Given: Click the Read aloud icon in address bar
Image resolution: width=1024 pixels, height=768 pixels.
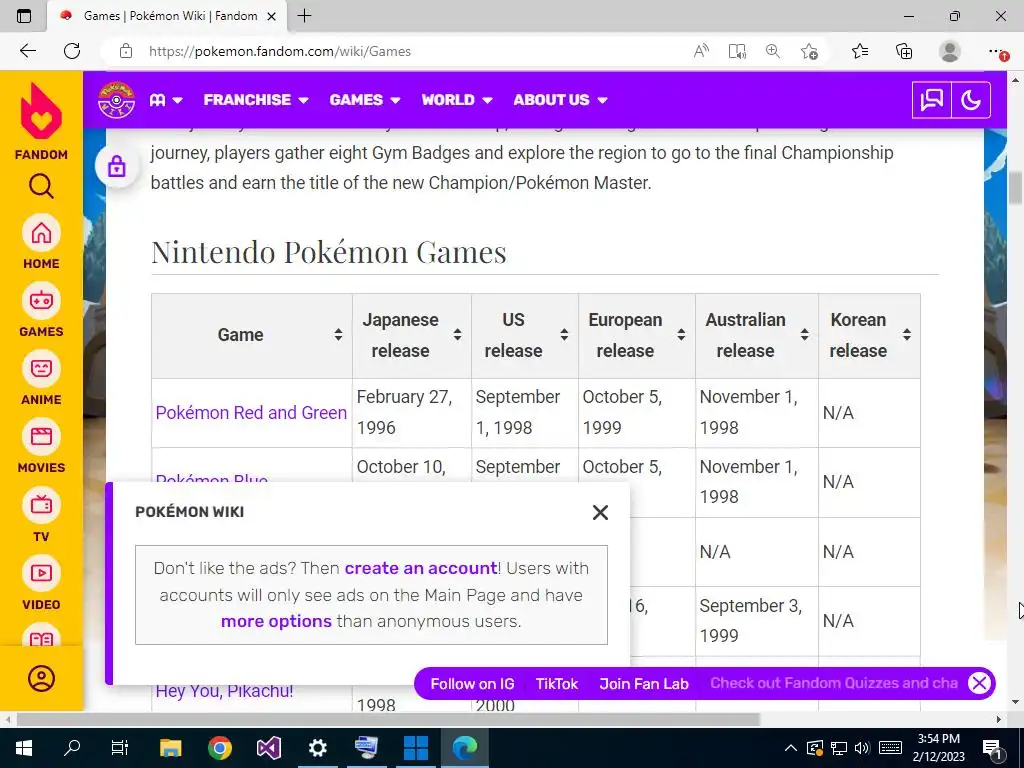Looking at the screenshot, I should [701, 51].
